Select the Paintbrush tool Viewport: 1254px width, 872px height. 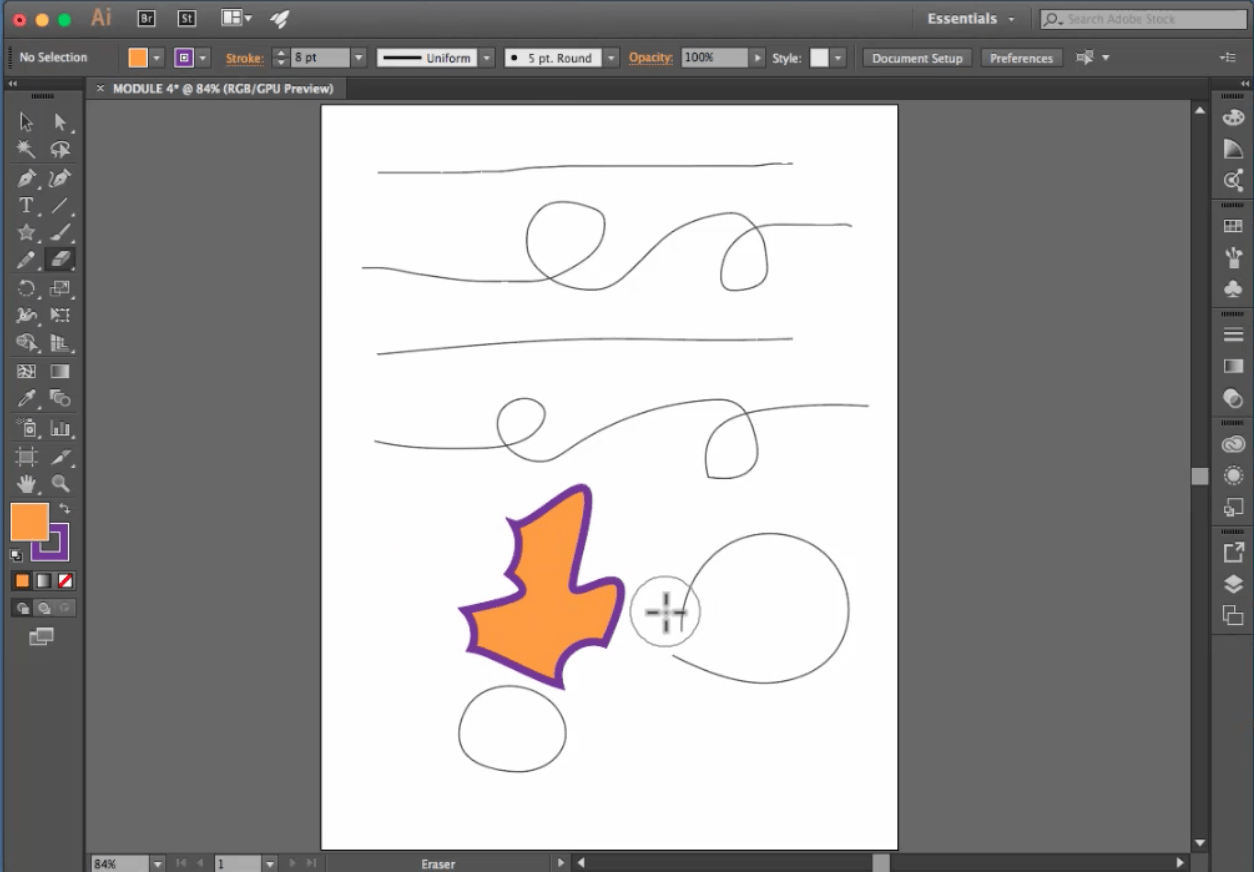point(61,232)
